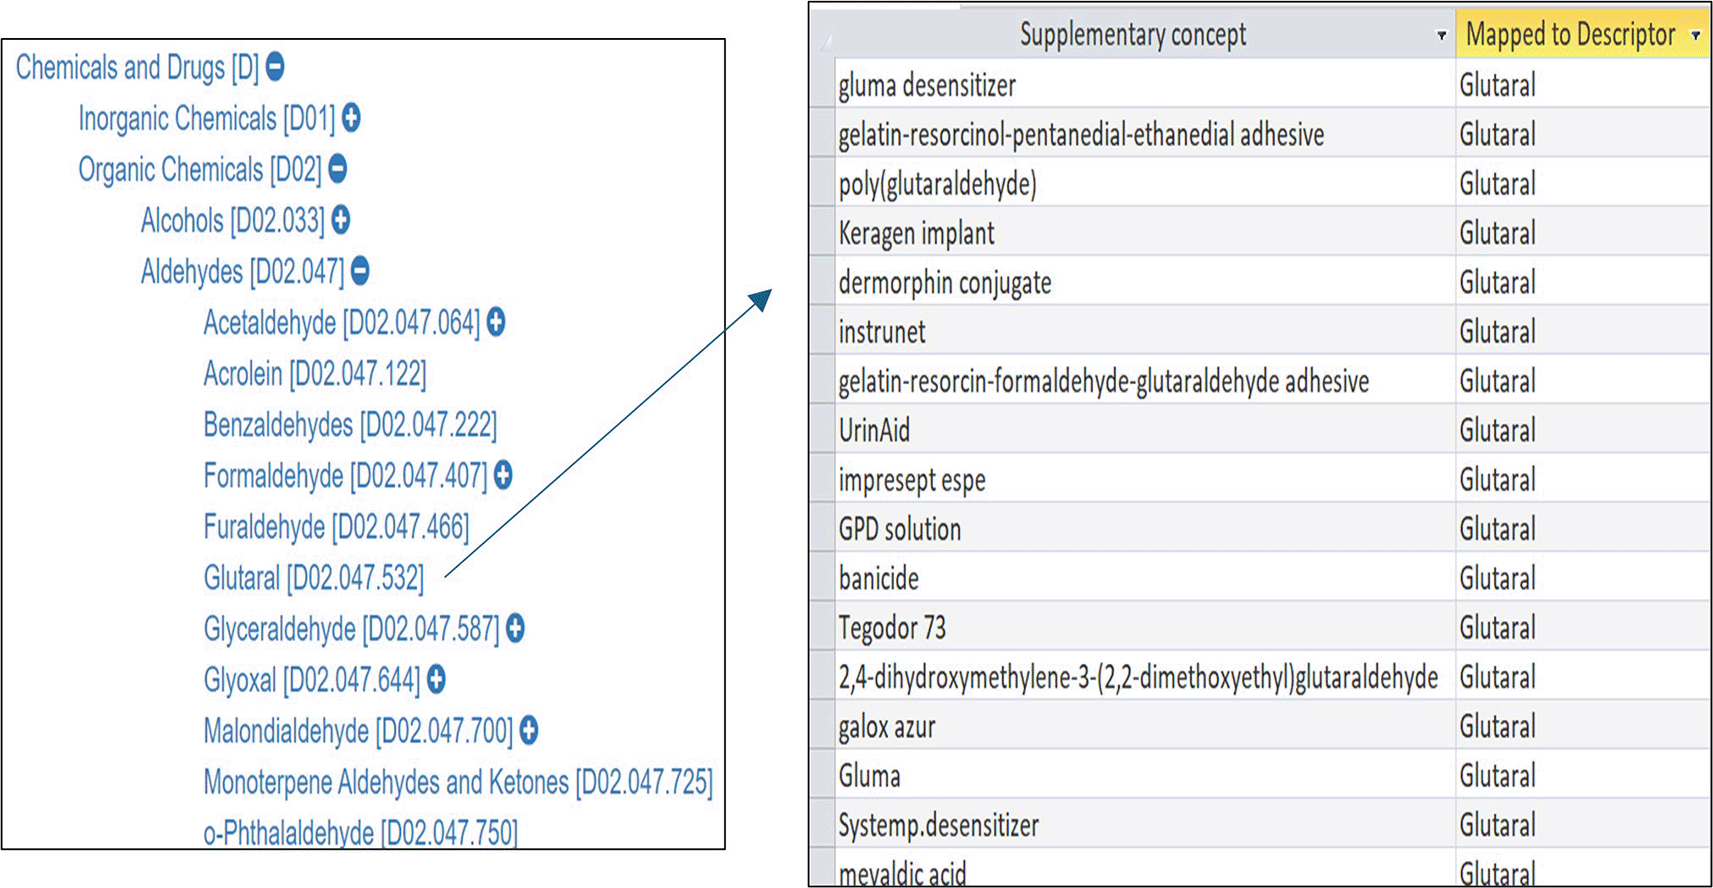Screen dimensions: 1713x888
Task: Select the Mapped to Descriptor column header
Action: pos(1583,35)
